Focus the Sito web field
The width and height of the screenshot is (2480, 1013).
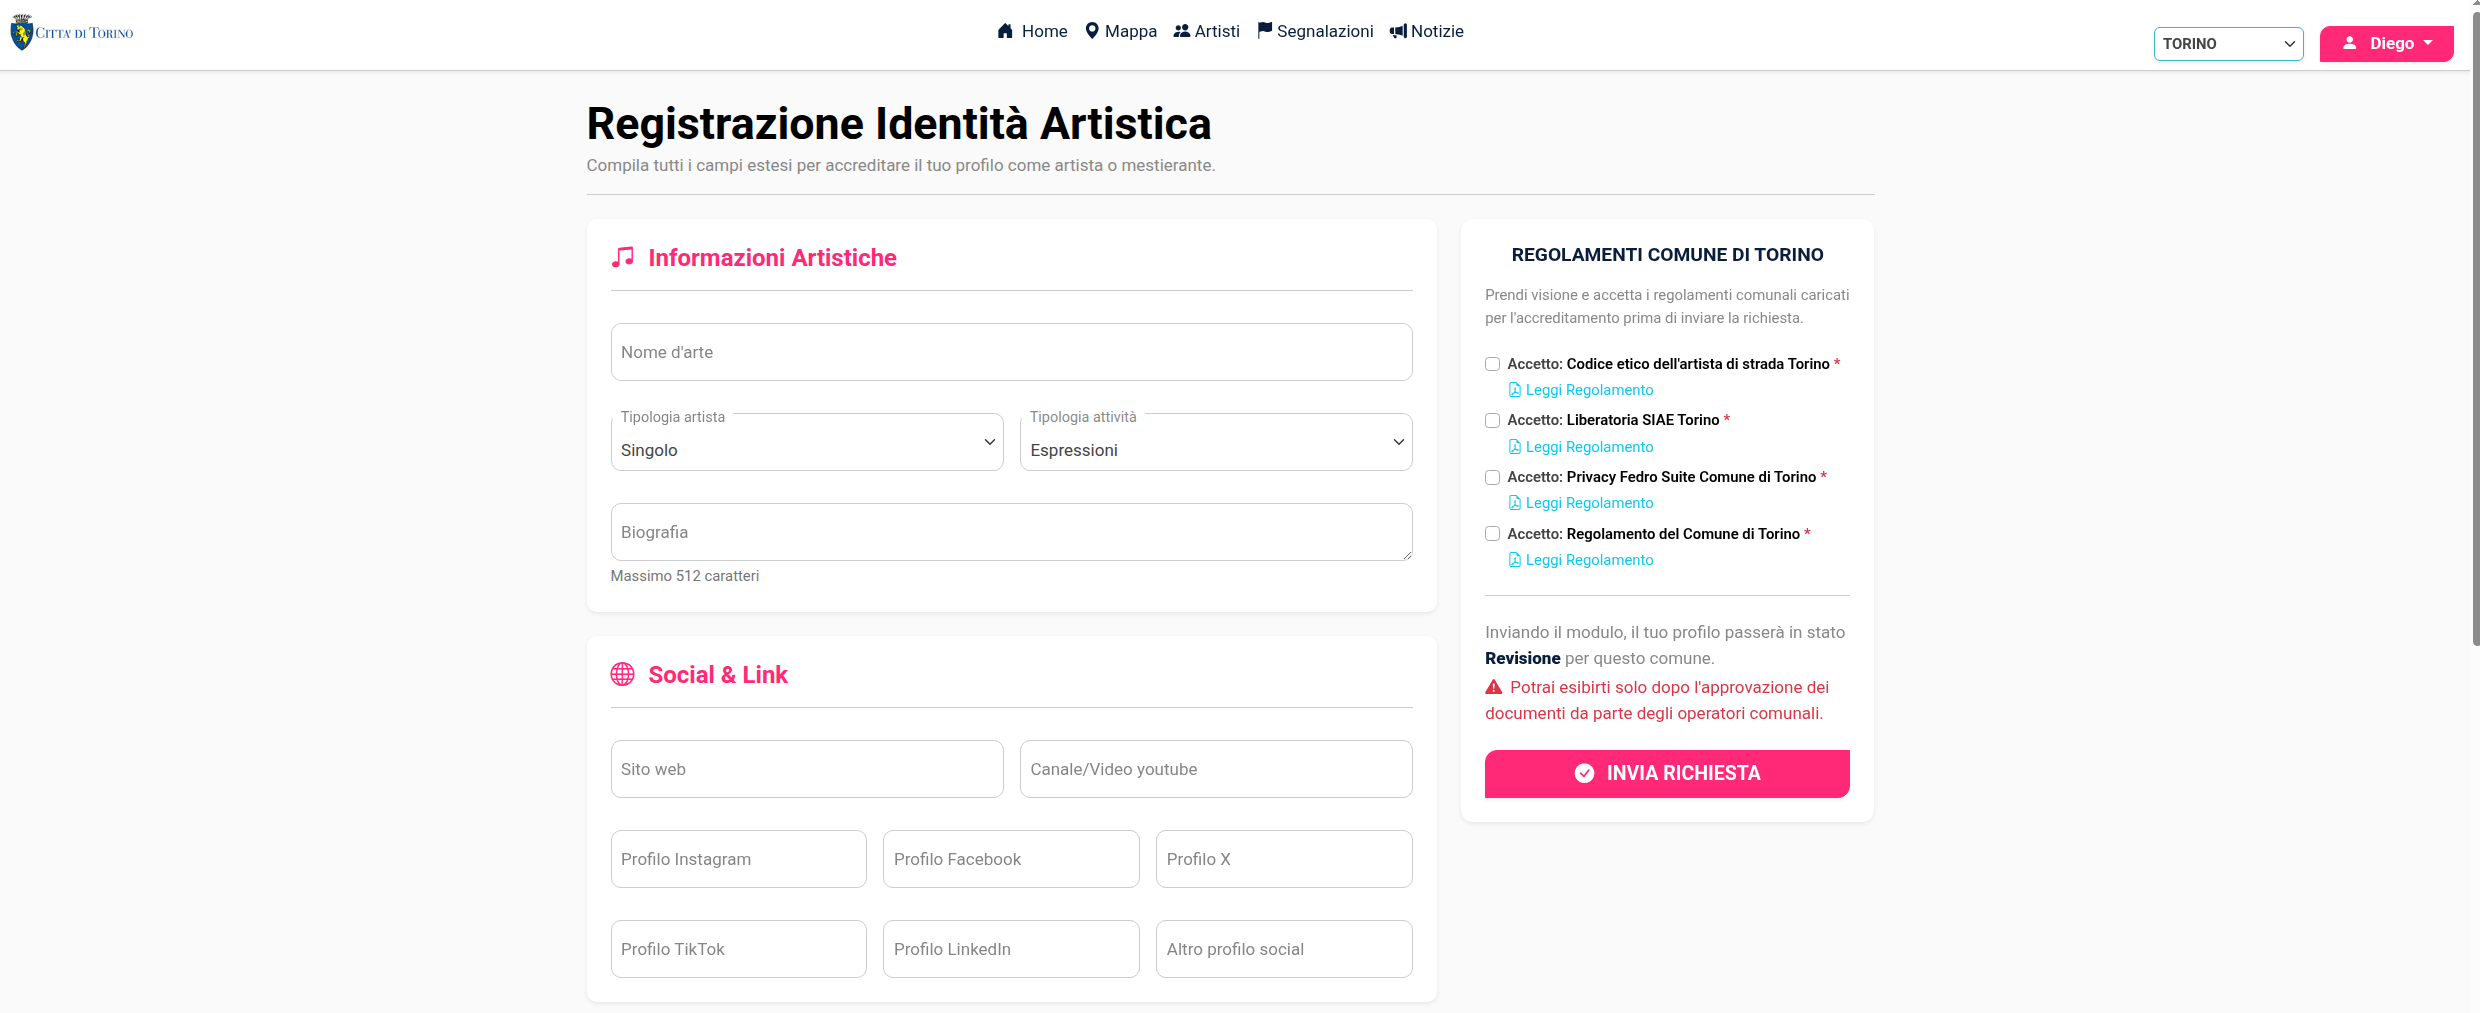pos(807,769)
